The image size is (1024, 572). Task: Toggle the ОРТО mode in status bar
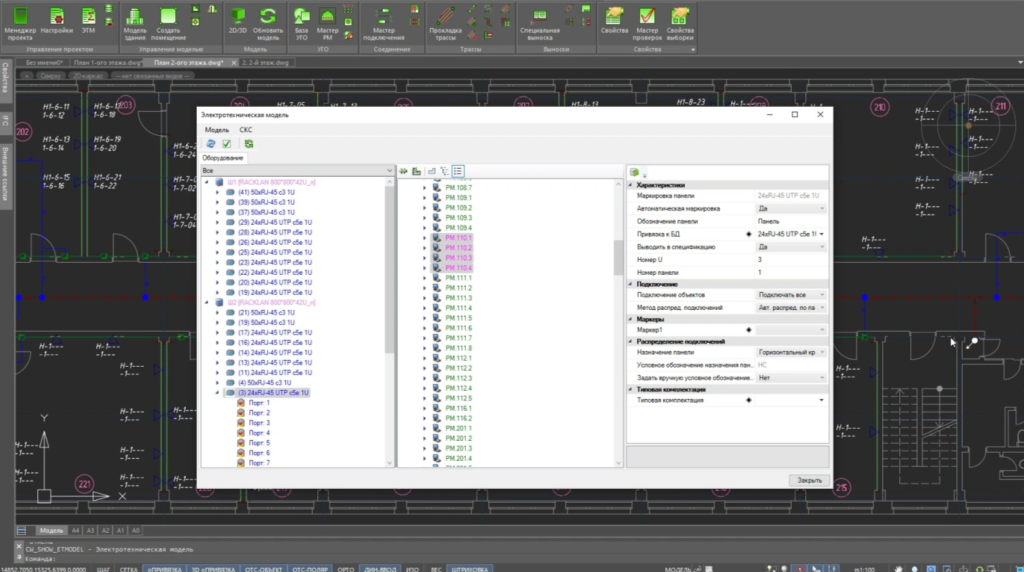(345, 568)
